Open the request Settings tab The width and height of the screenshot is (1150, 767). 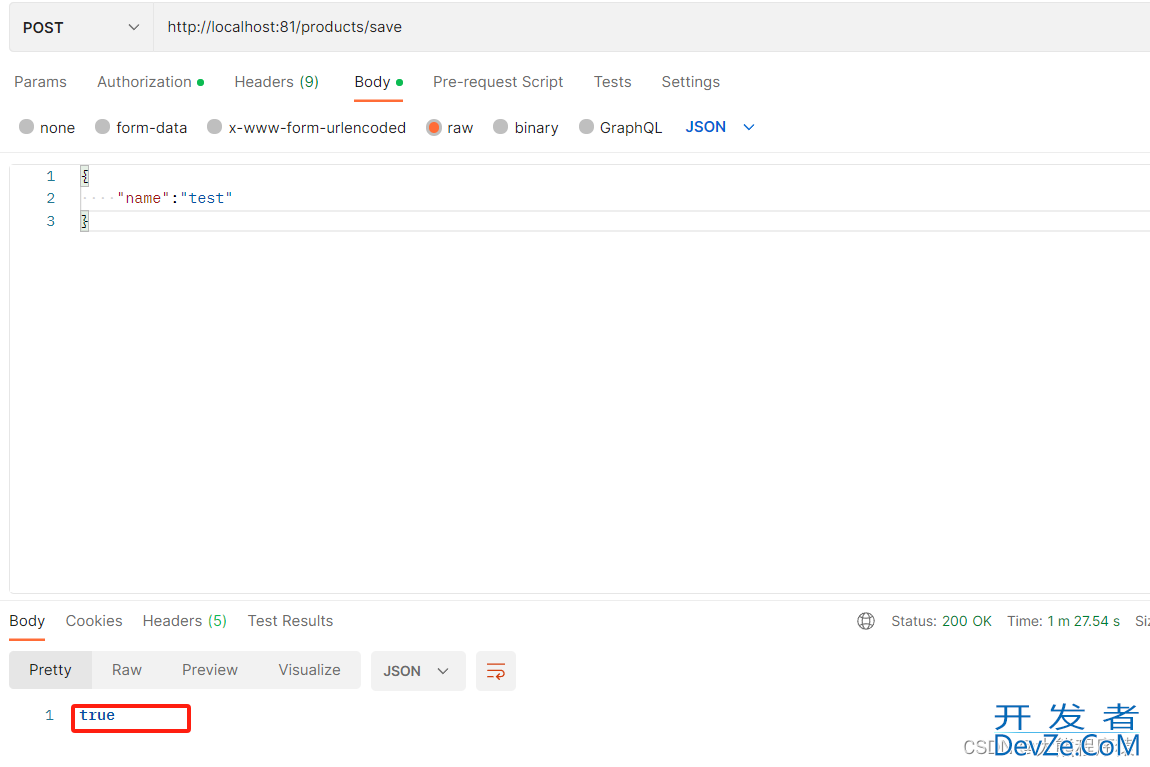(x=690, y=82)
